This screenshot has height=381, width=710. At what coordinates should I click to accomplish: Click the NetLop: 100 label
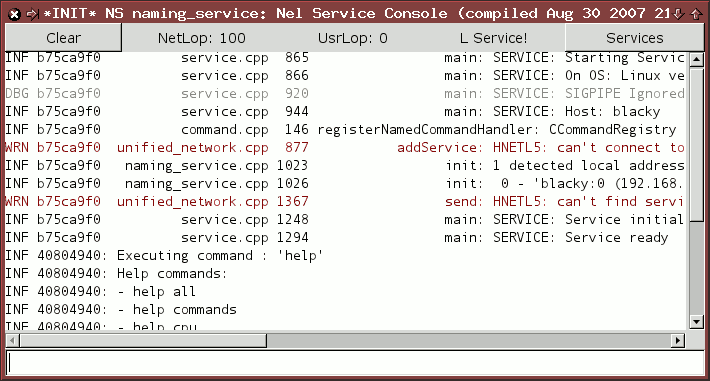coord(201,38)
